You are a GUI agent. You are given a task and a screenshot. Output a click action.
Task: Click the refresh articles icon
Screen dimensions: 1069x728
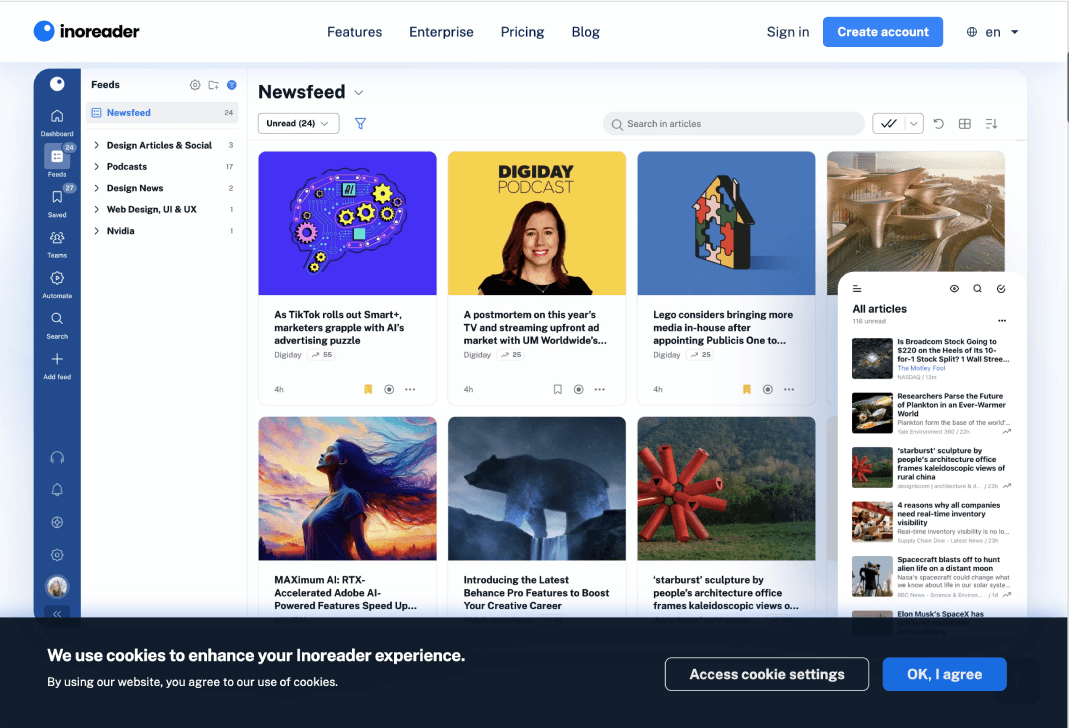pos(939,123)
